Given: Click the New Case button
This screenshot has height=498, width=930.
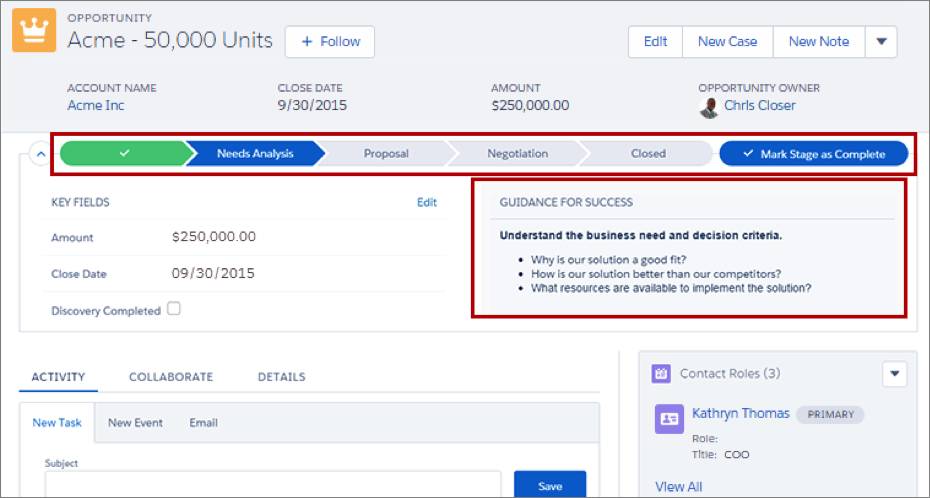Looking at the screenshot, I should pos(727,42).
